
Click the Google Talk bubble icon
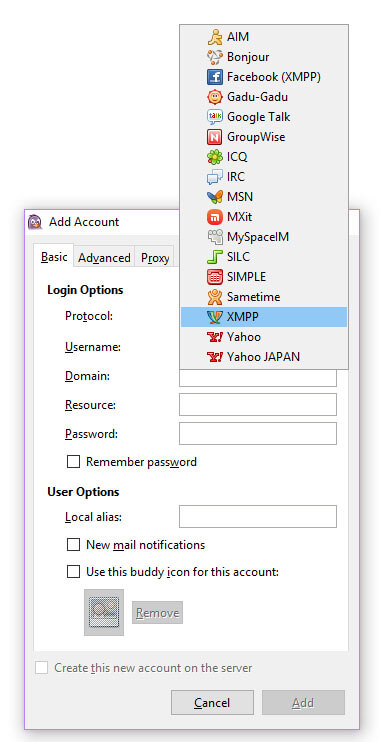coord(214,117)
